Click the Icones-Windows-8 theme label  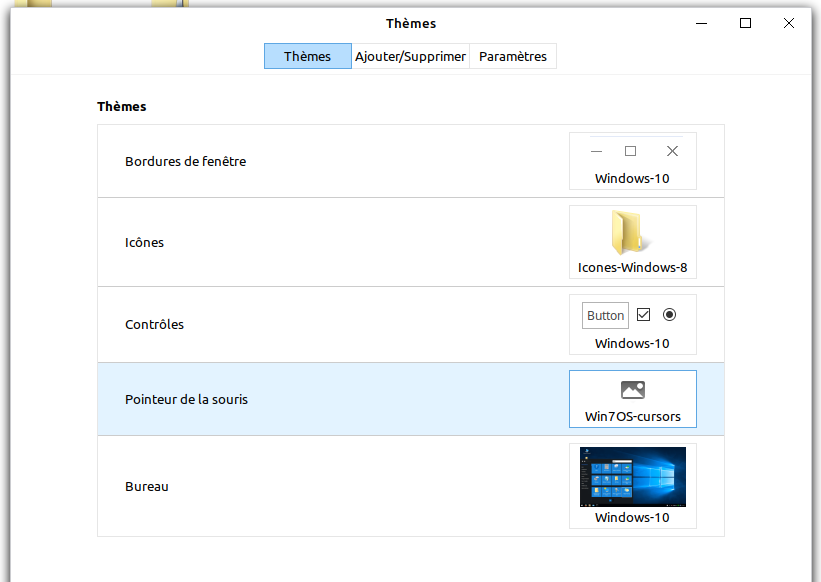coord(632,268)
